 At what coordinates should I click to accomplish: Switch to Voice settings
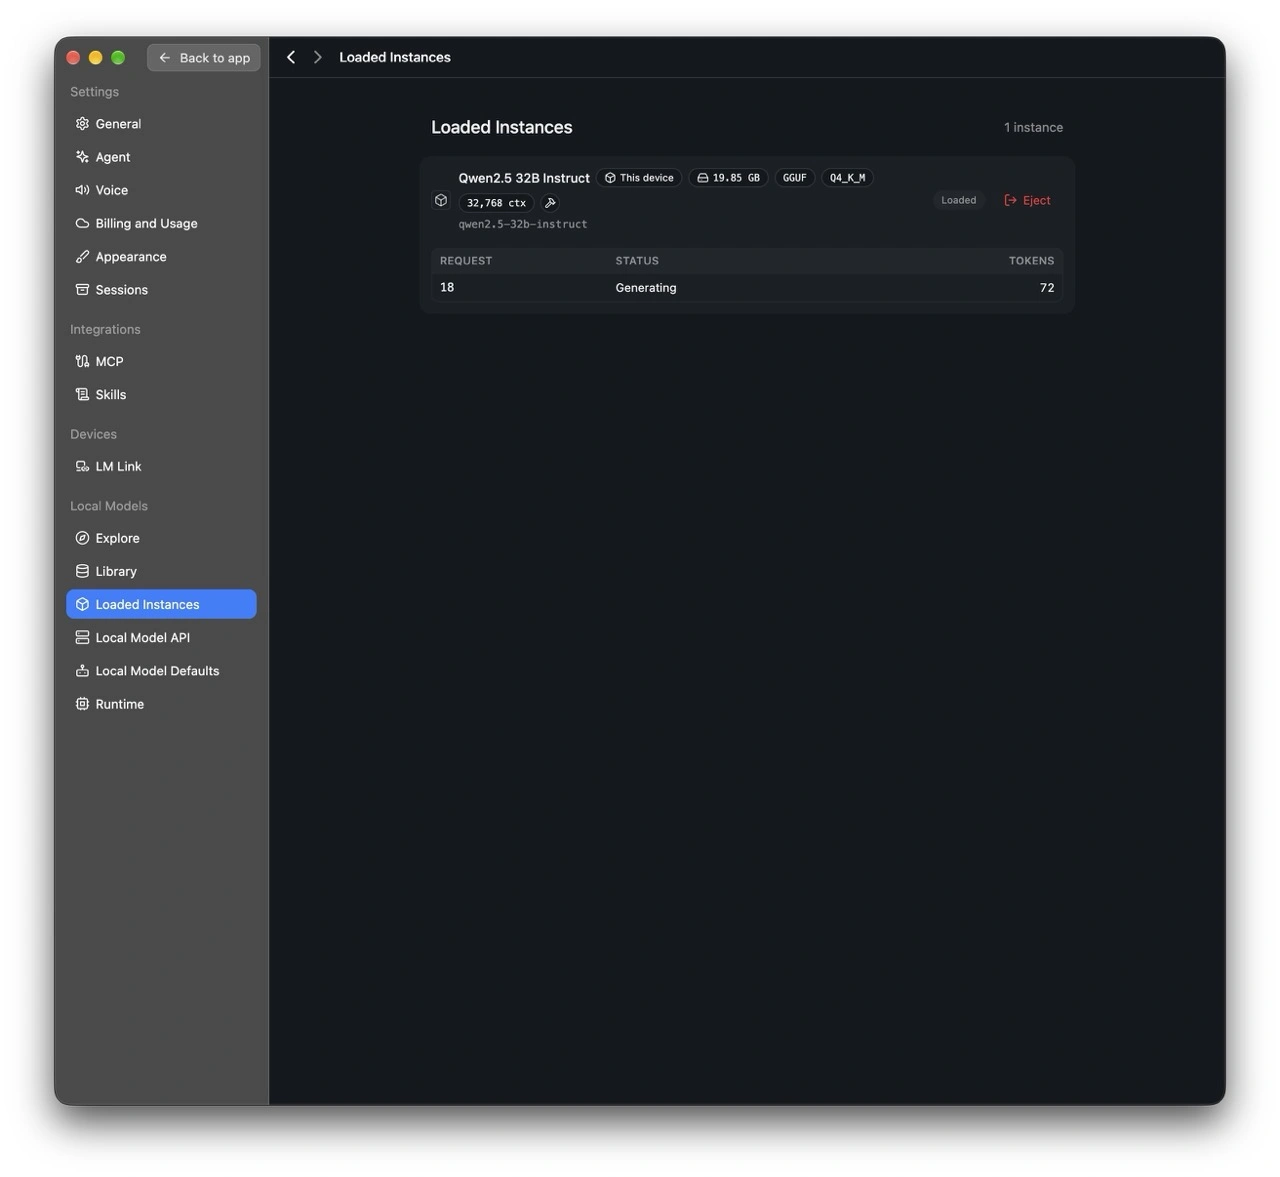161,190
